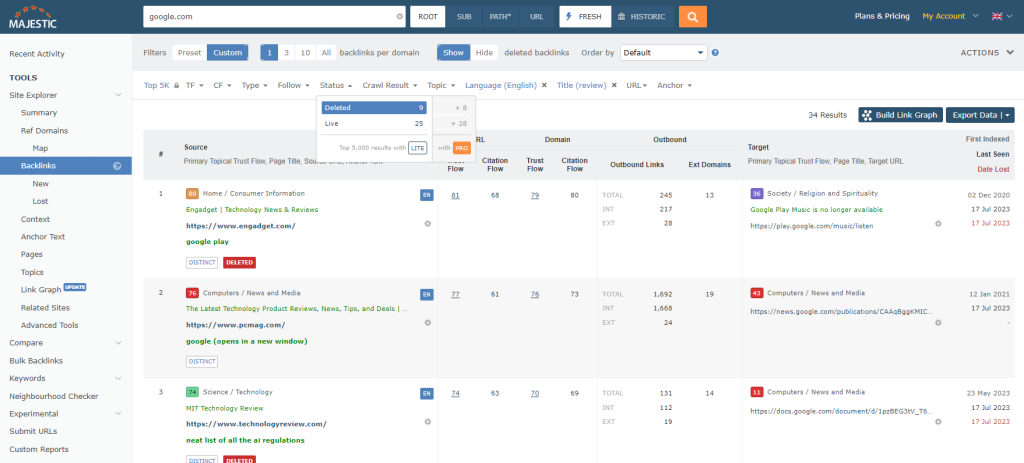Click the UK flag language icon
The image size is (1024, 463).
click(x=997, y=16)
